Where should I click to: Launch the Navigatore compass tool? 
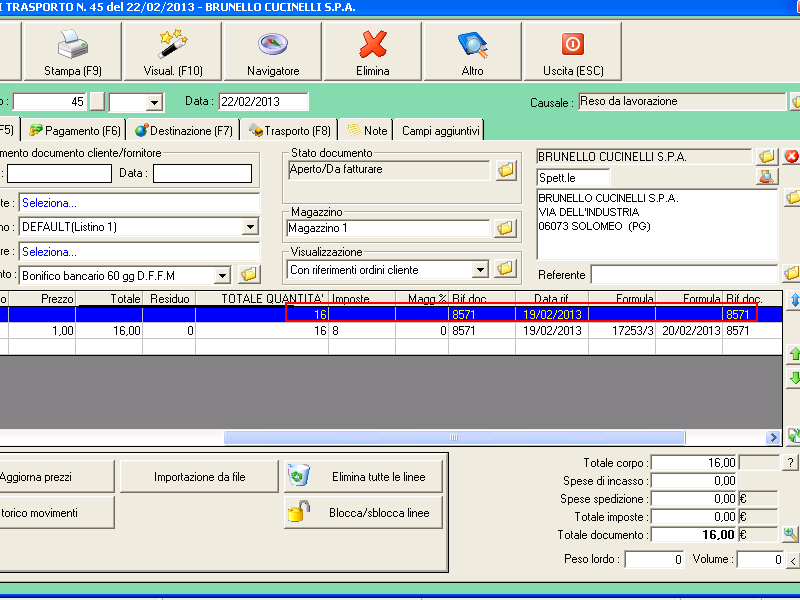pyautogui.click(x=273, y=51)
